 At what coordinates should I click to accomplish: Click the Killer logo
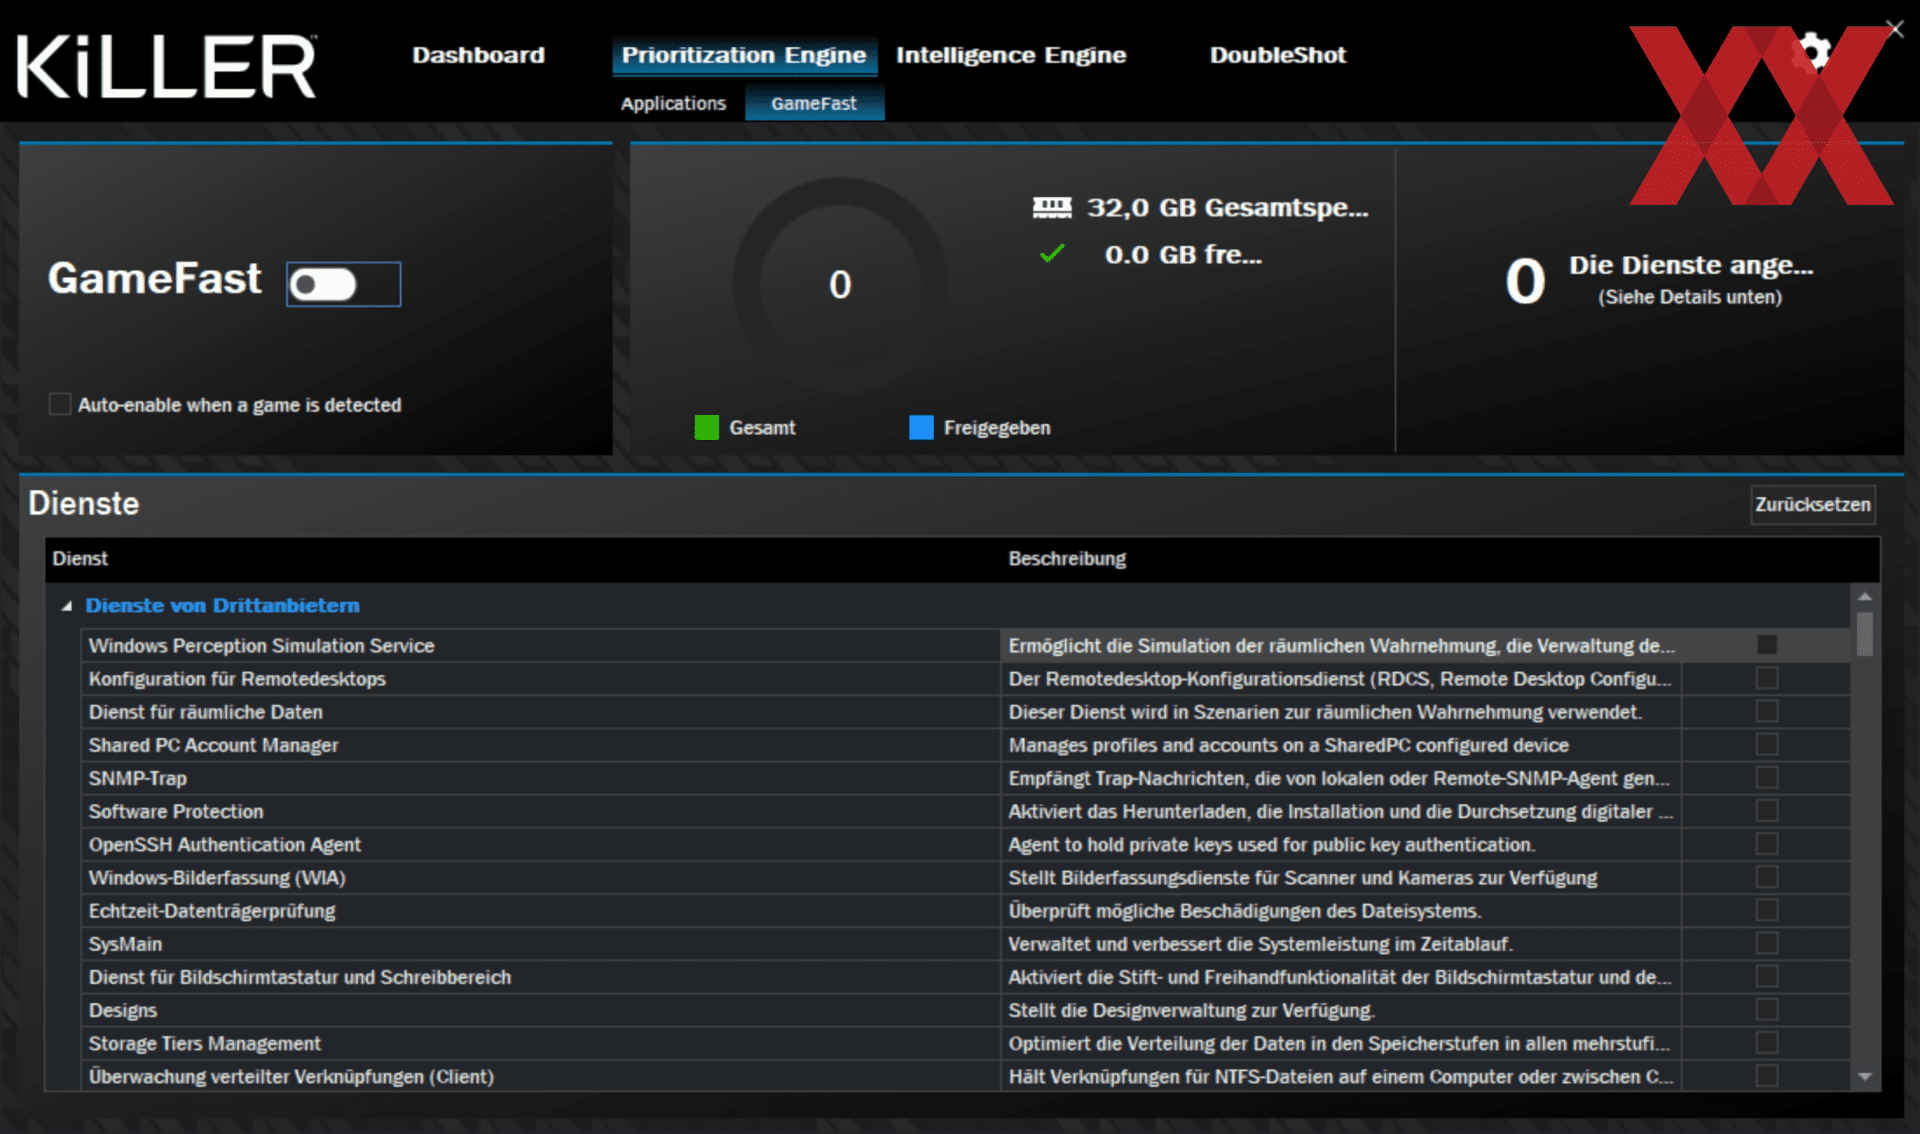pos(167,66)
